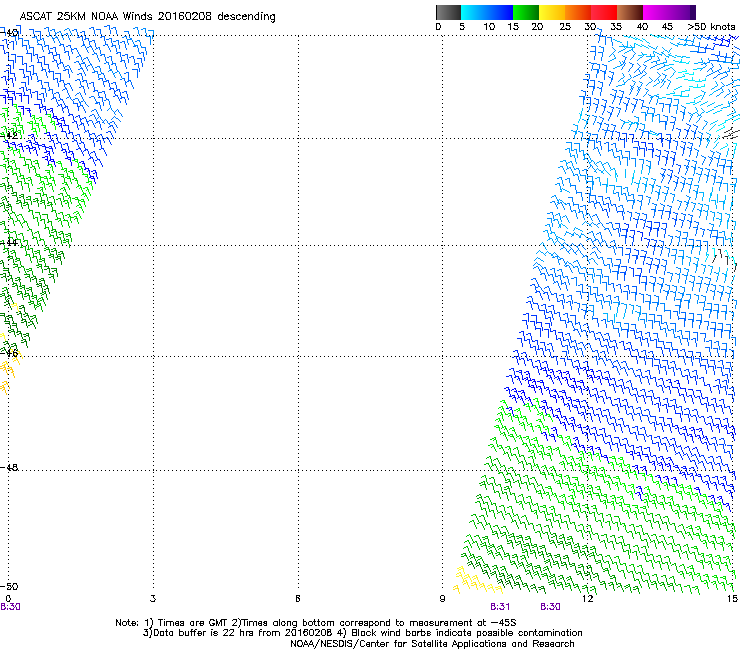Choose the dark purple >50 legend segment
Screen dimensions: 740x650
pyautogui.click(x=692, y=12)
